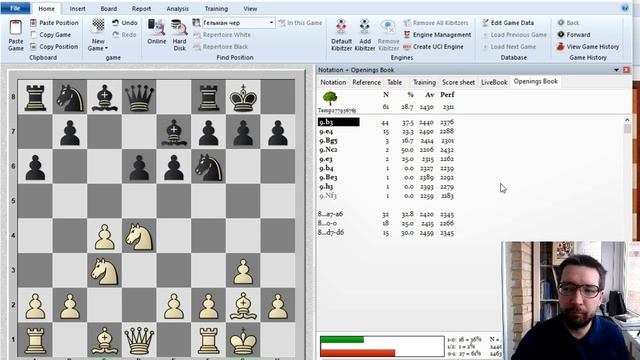Click the Back history button

[568, 23]
